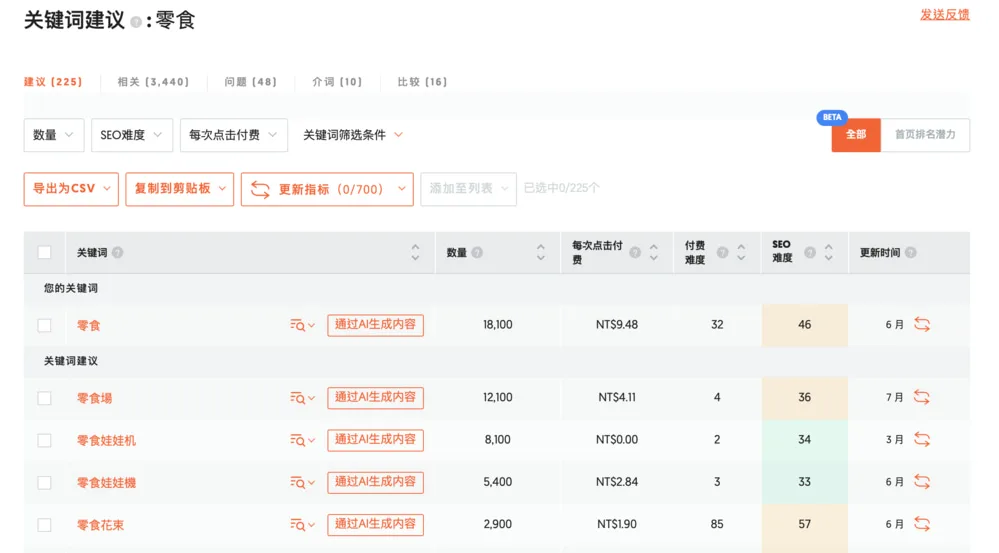Refresh metrics icon for 零食 row
This screenshot has width=999, height=553.
click(922, 324)
